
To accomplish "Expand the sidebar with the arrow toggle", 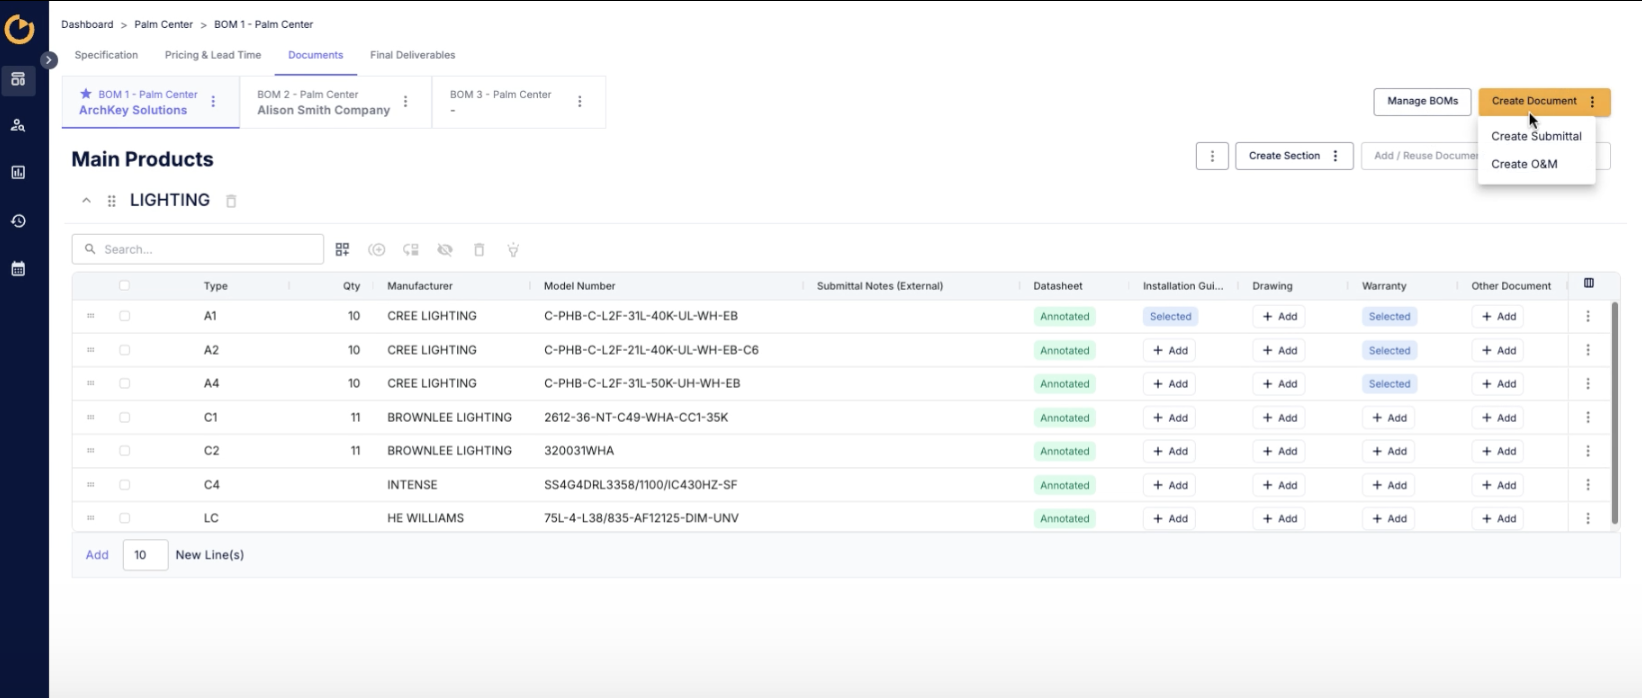I will pyautogui.click(x=49, y=60).
